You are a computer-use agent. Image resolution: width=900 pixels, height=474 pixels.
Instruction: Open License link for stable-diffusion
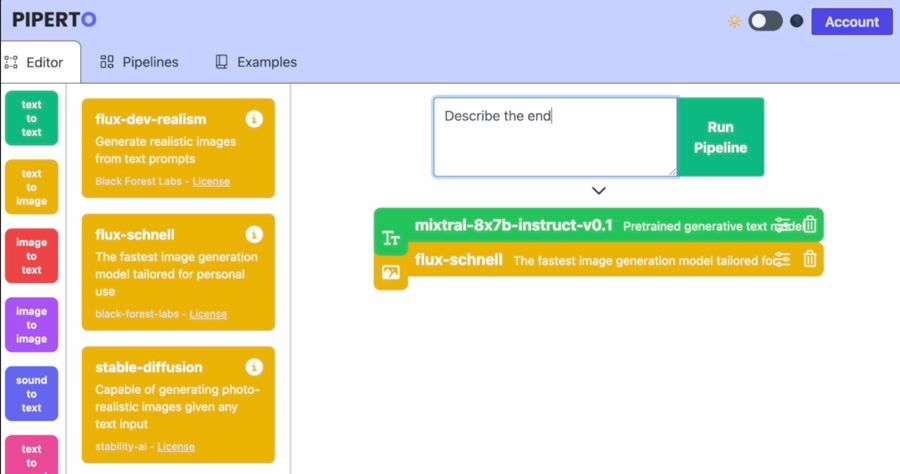coord(176,446)
